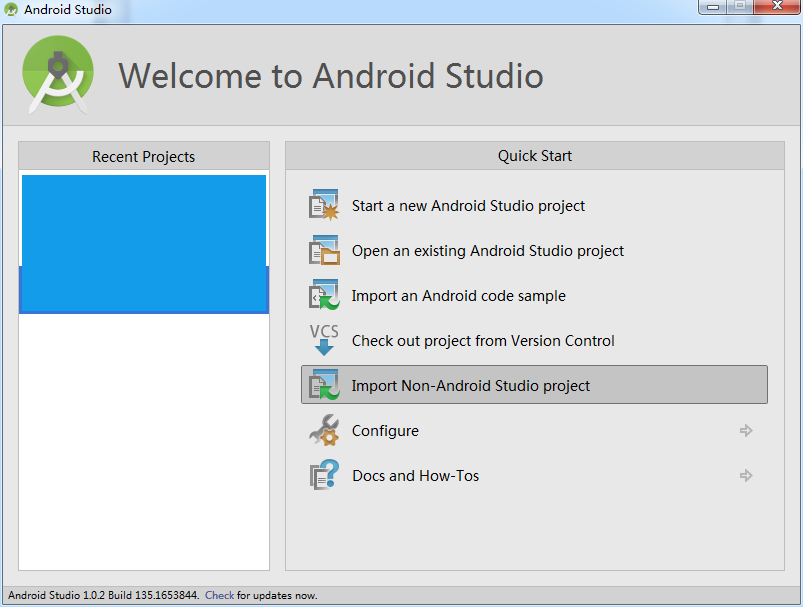
Task: Start a new Android Studio project
Action: tap(468, 205)
